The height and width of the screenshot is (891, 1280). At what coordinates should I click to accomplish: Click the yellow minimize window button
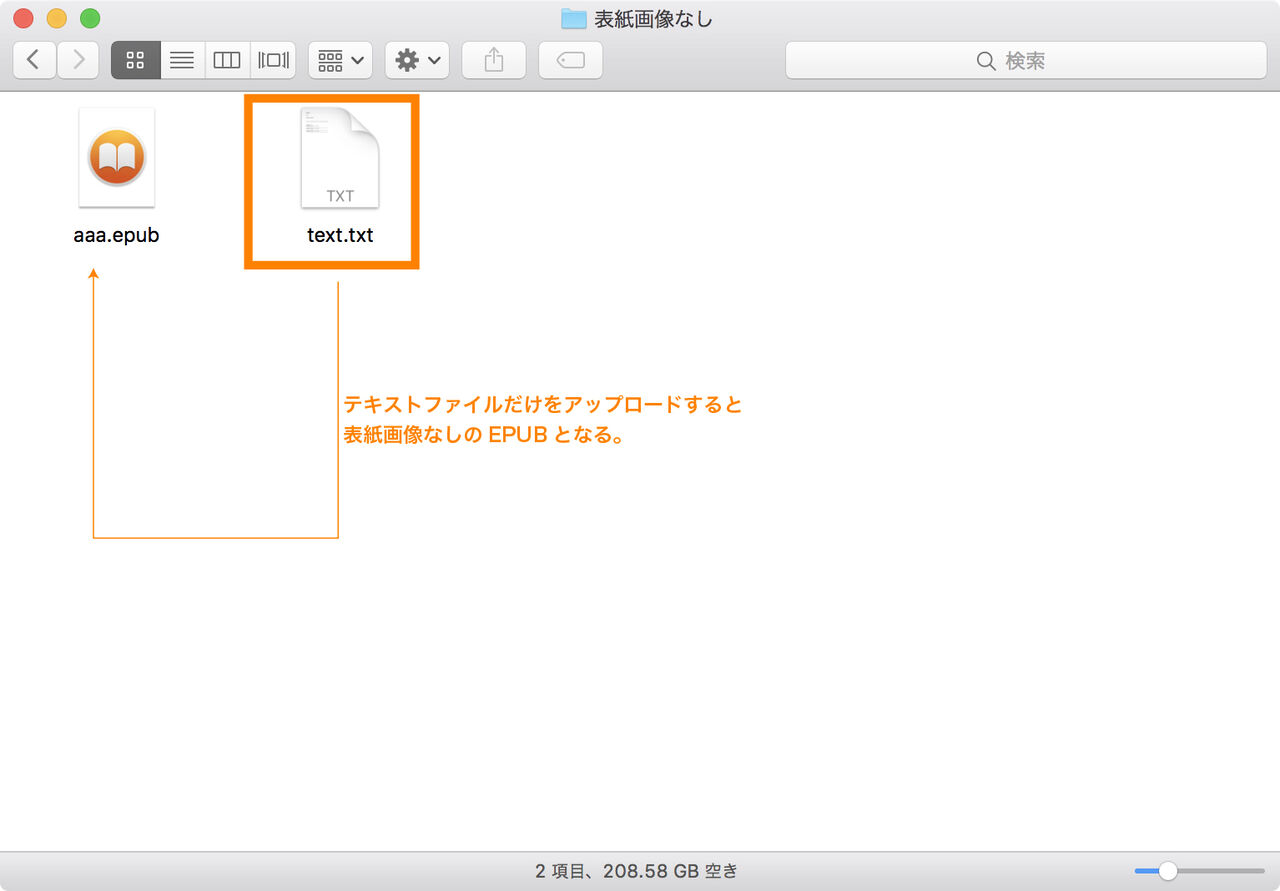[57, 18]
